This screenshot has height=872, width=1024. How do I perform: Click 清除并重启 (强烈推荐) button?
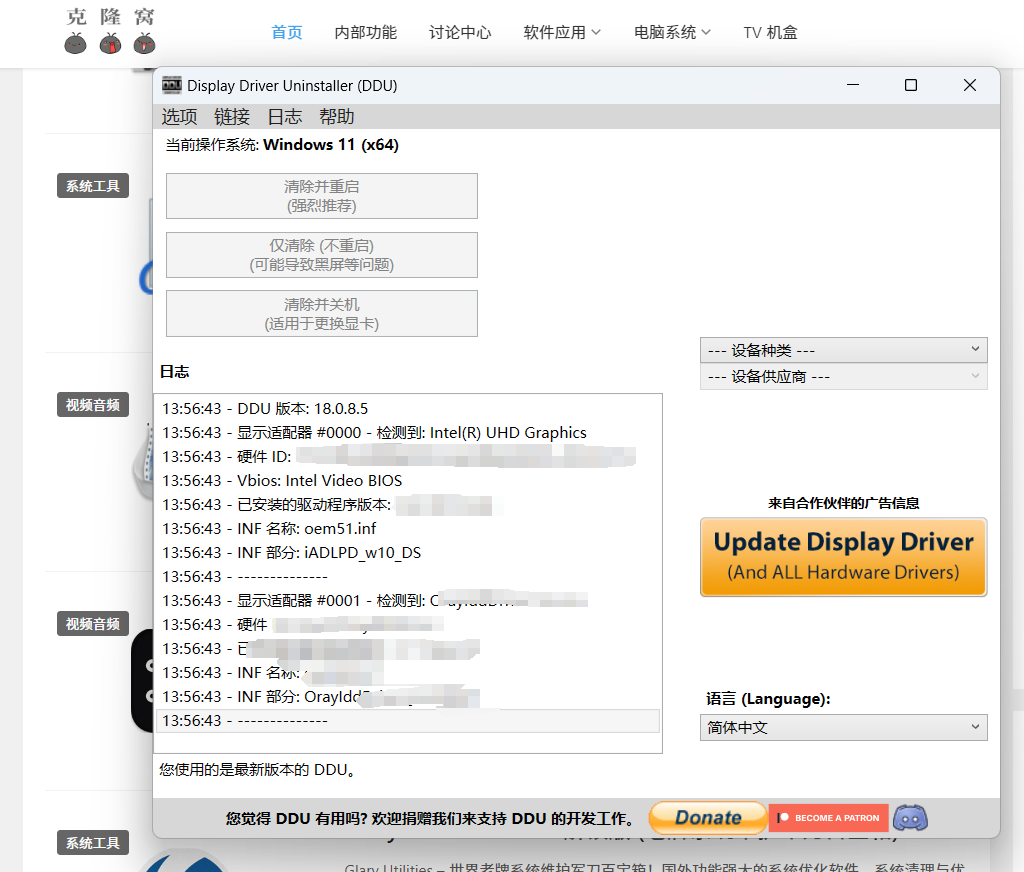pyautogui.click(x=322, y=196)
